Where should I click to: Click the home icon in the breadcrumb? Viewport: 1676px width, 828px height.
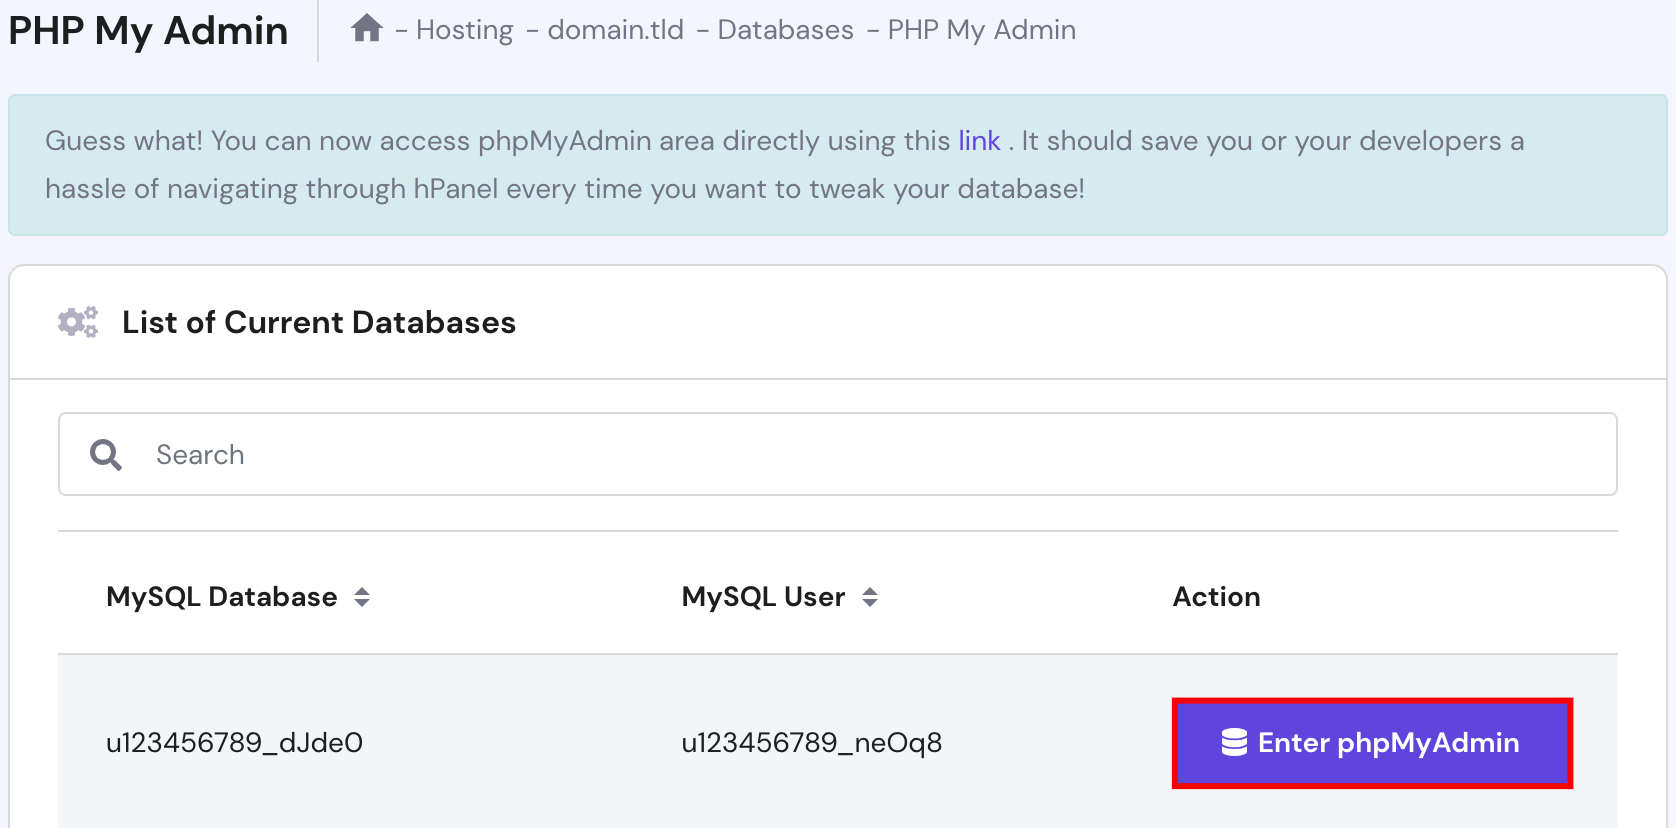click(367, 29)
